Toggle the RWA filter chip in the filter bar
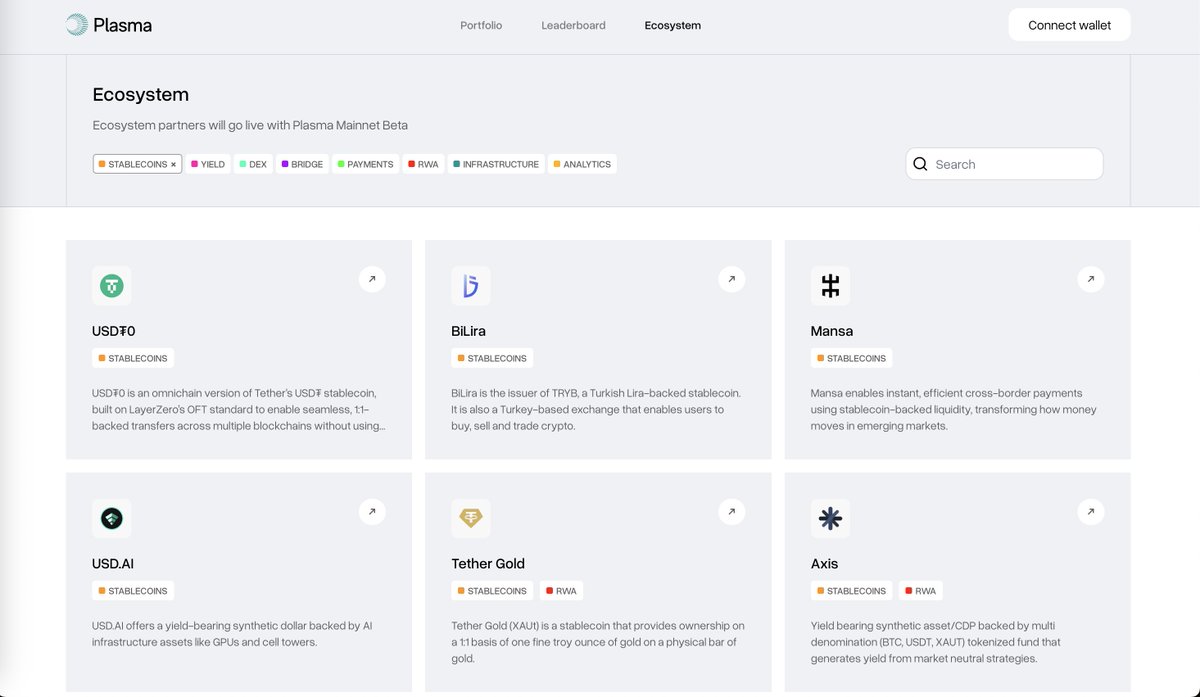Viewport: 1200px width, 697px height. [423, 164]
